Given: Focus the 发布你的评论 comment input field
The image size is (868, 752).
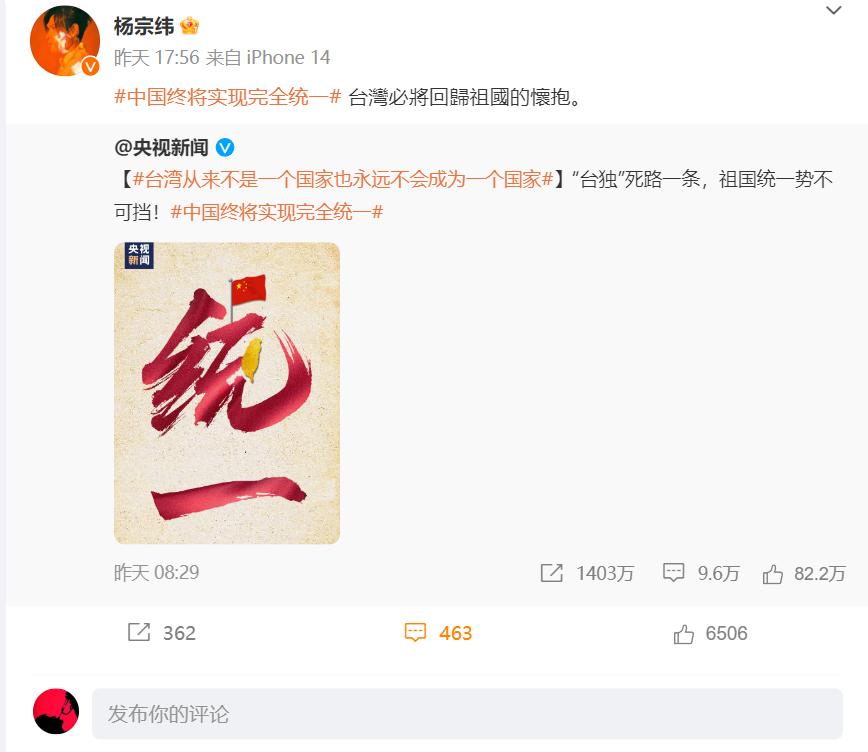Looking at the screenshot, I should (467, 714).
